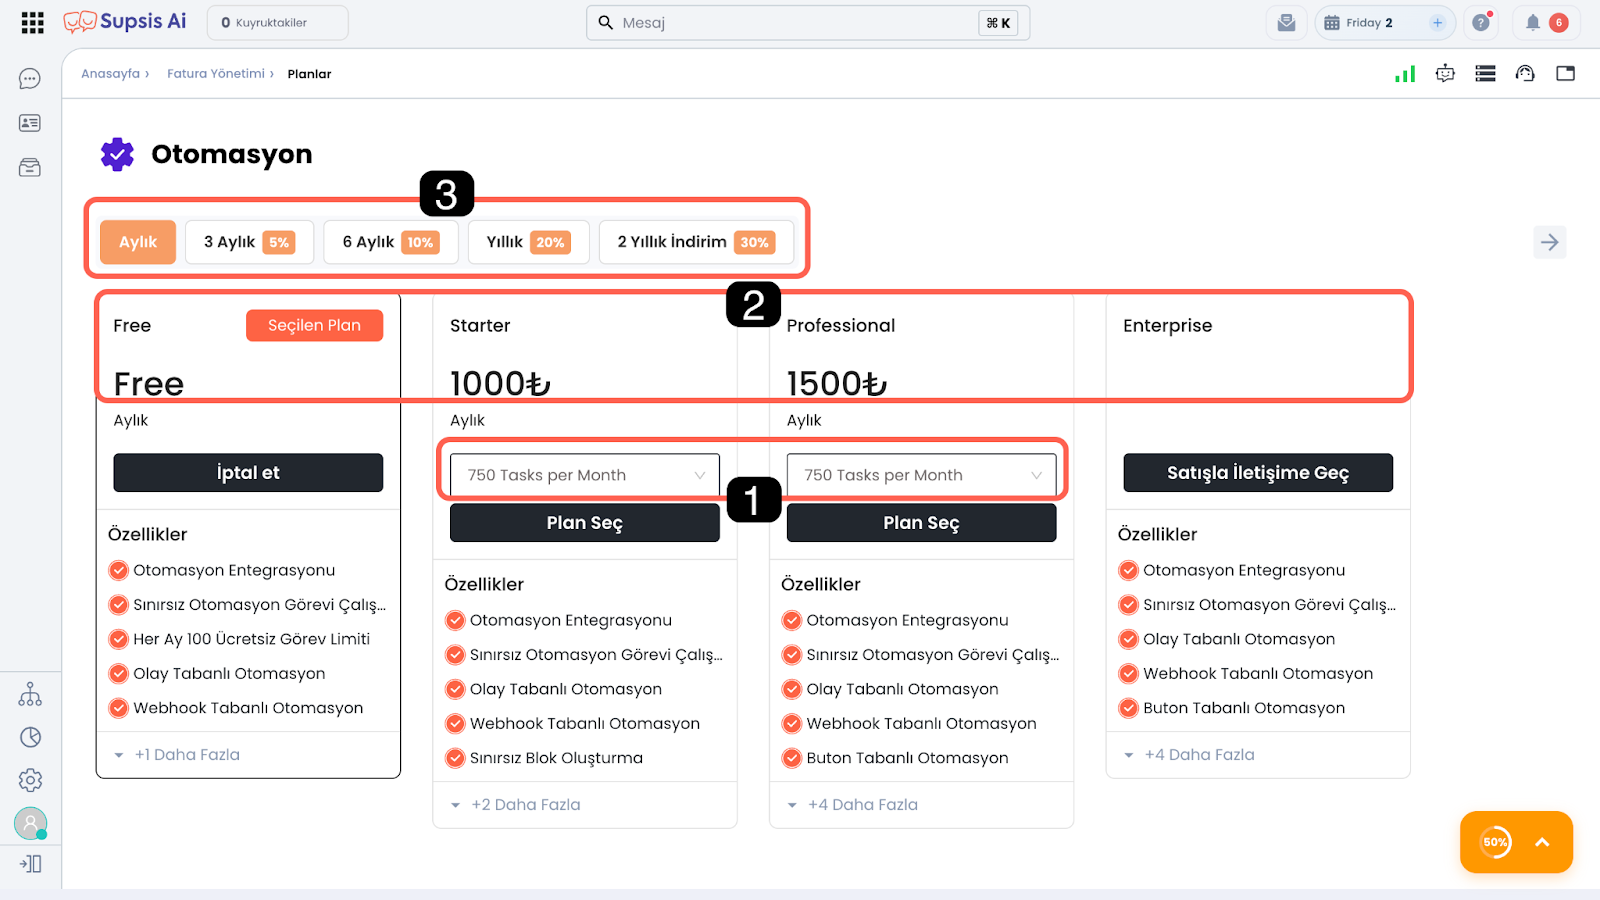This screenshot has height=900, width=1600.
Task: Open the contacts card sidebar icon
Action: [30, 123]
